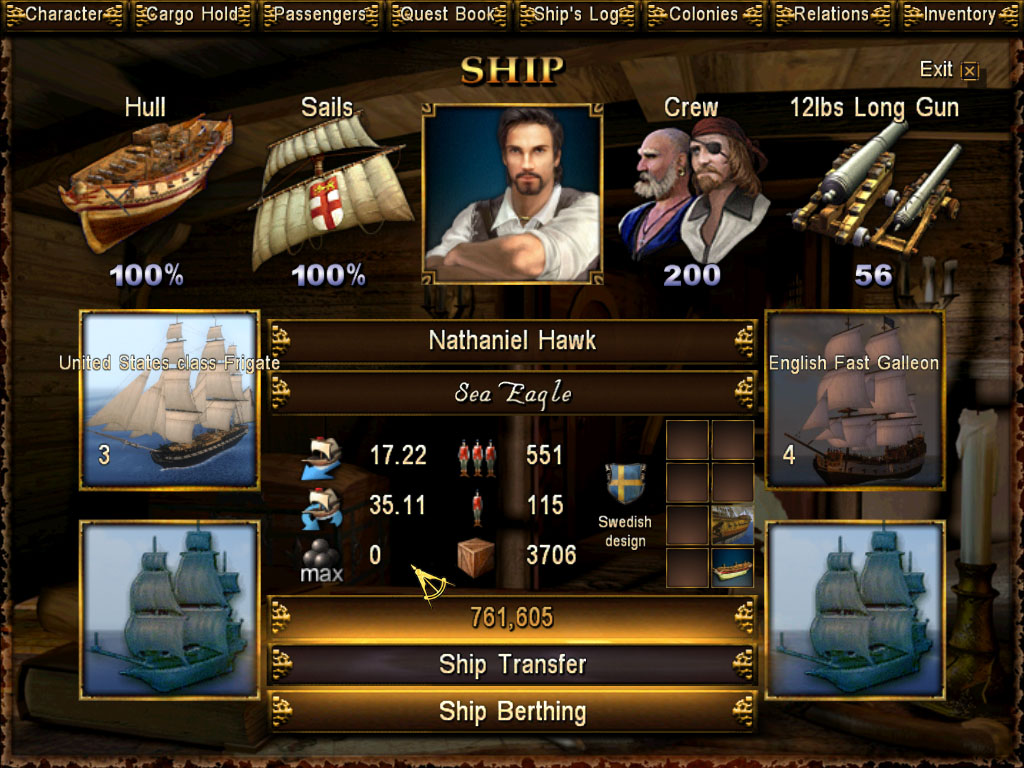Open the Cargo Hold tab

(192, 14)
